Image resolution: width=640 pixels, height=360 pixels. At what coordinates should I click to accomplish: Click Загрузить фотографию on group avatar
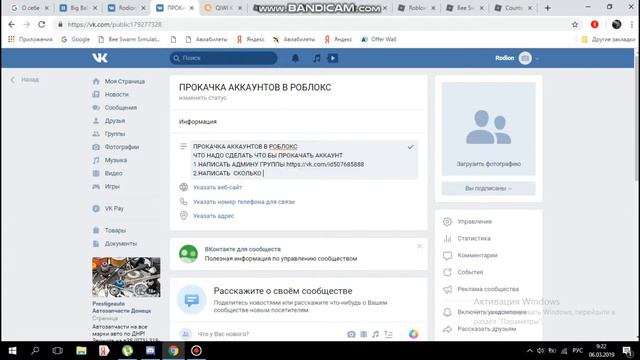click(489, 164)
